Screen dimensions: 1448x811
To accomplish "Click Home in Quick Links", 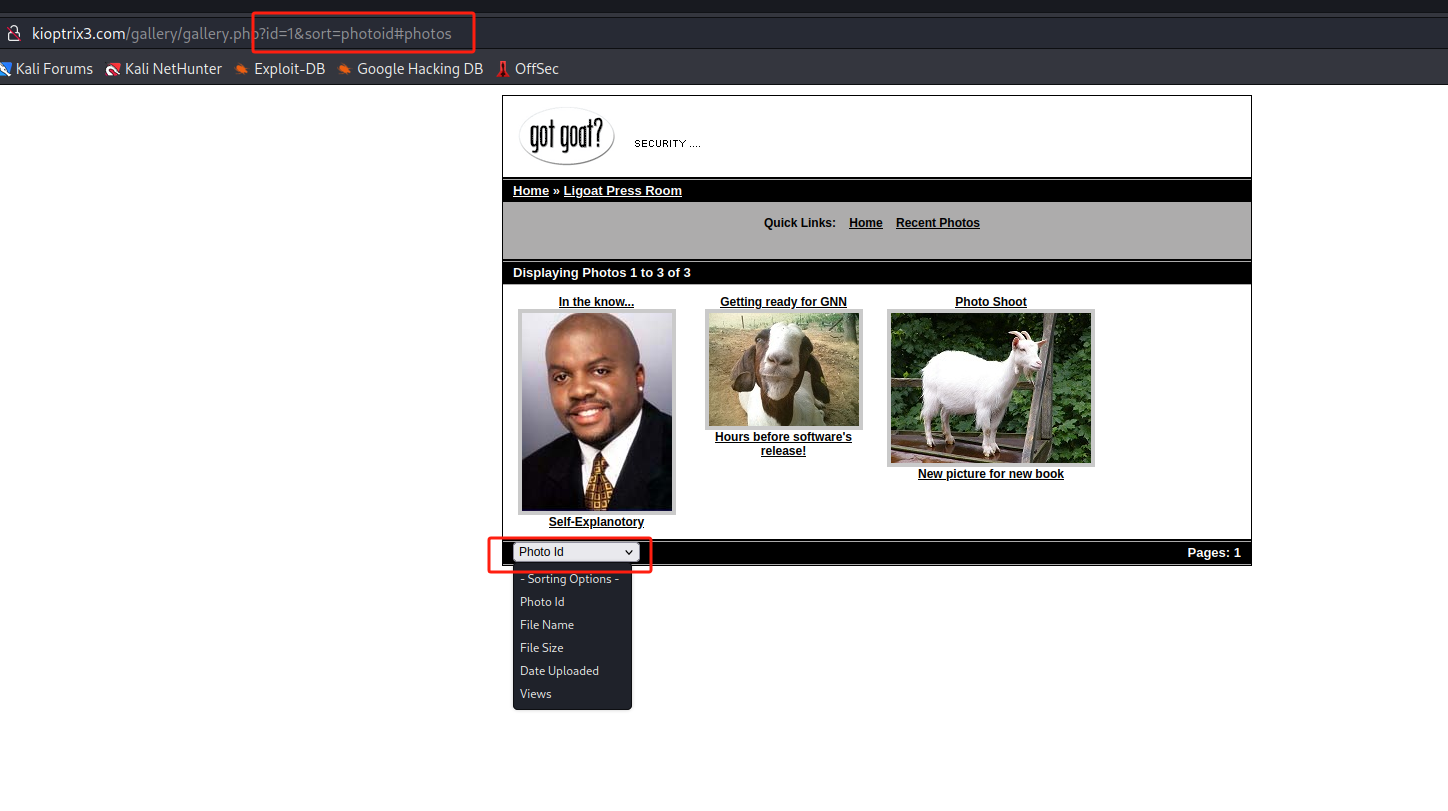I will [866, 223].
